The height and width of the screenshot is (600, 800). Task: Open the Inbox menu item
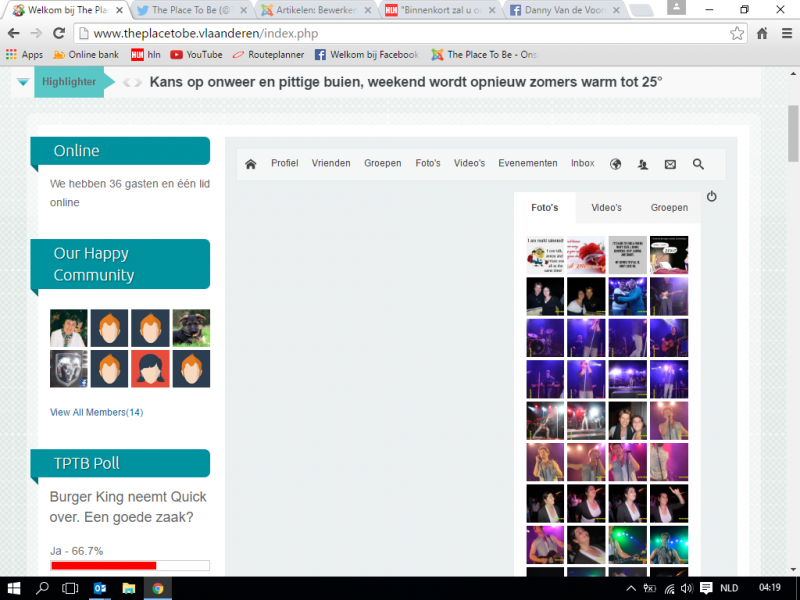[x=583, y=163]
